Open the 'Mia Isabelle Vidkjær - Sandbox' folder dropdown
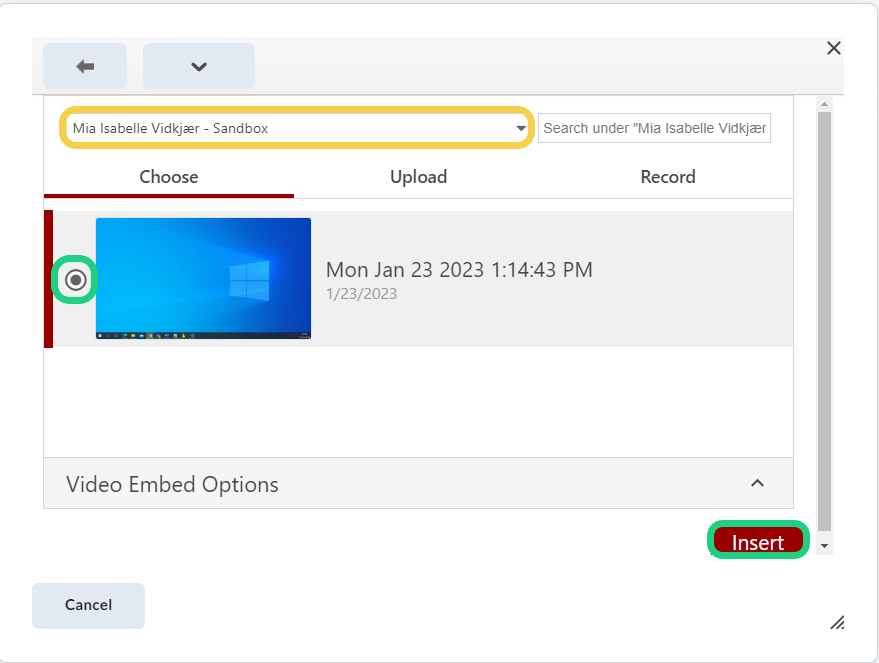Image resolution: width=879 pixels, height=663 pixels. coord(296,128)
